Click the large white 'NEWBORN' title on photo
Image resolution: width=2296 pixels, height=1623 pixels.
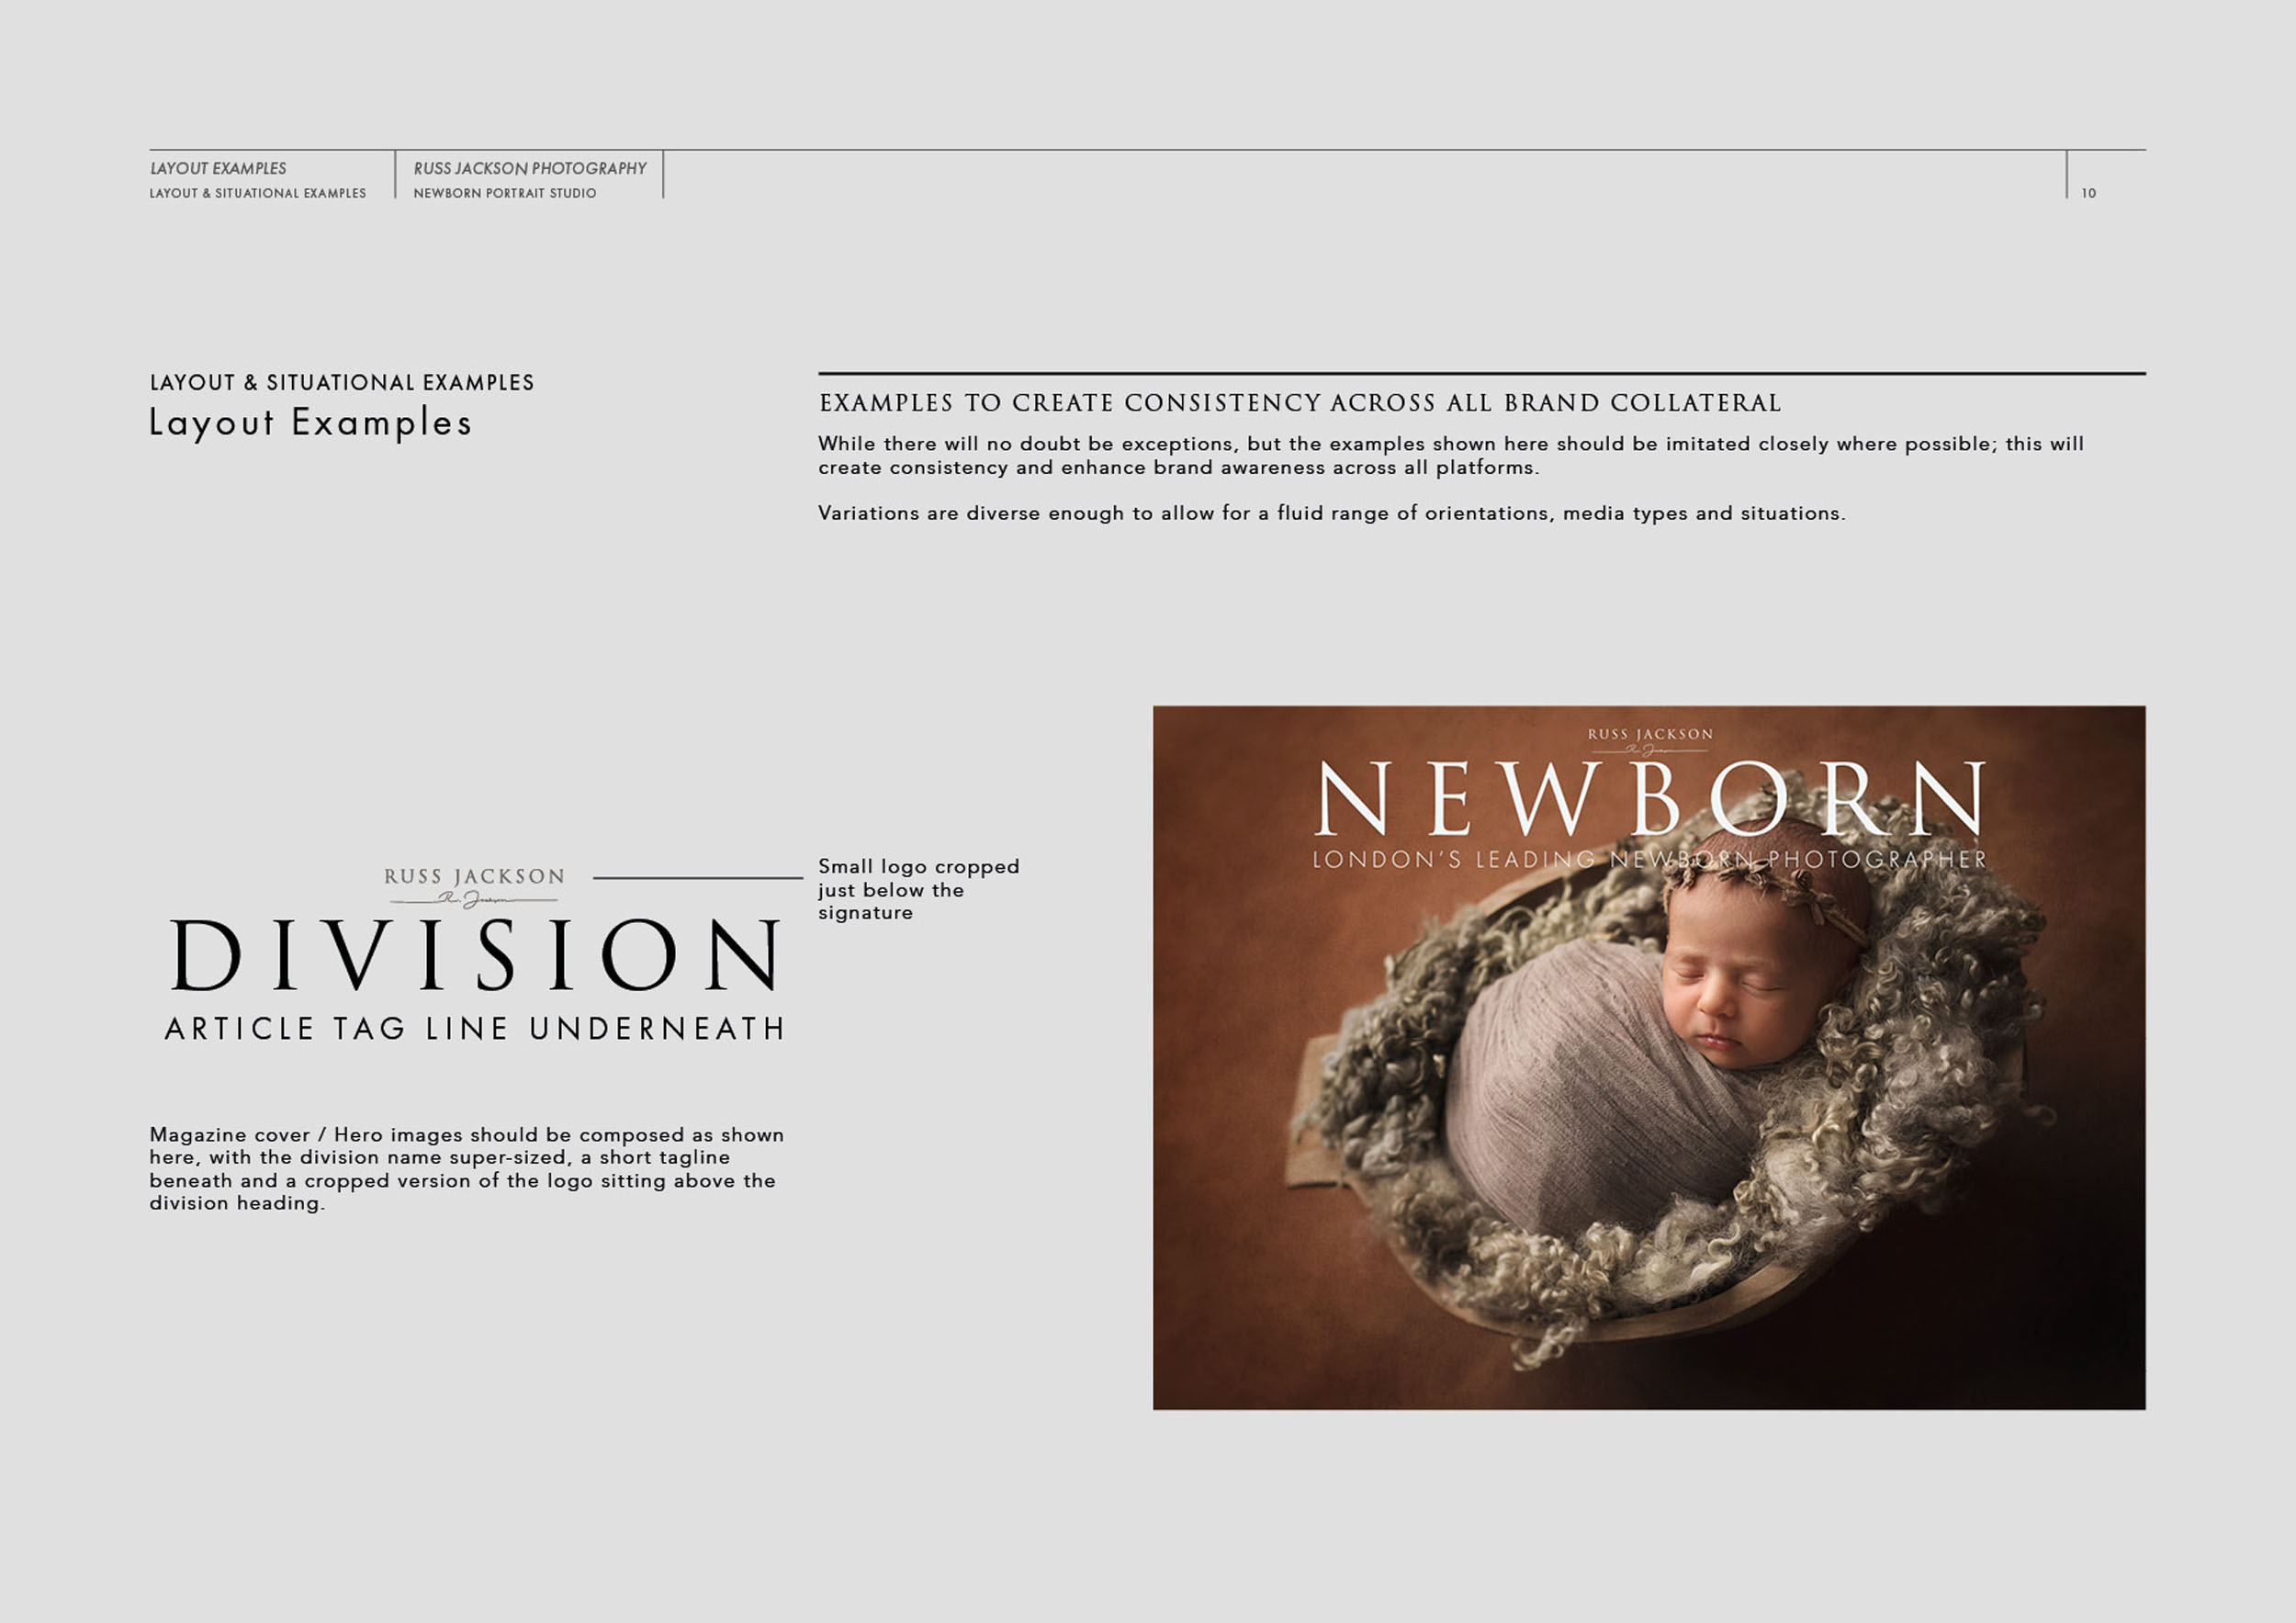[1649, 798]
